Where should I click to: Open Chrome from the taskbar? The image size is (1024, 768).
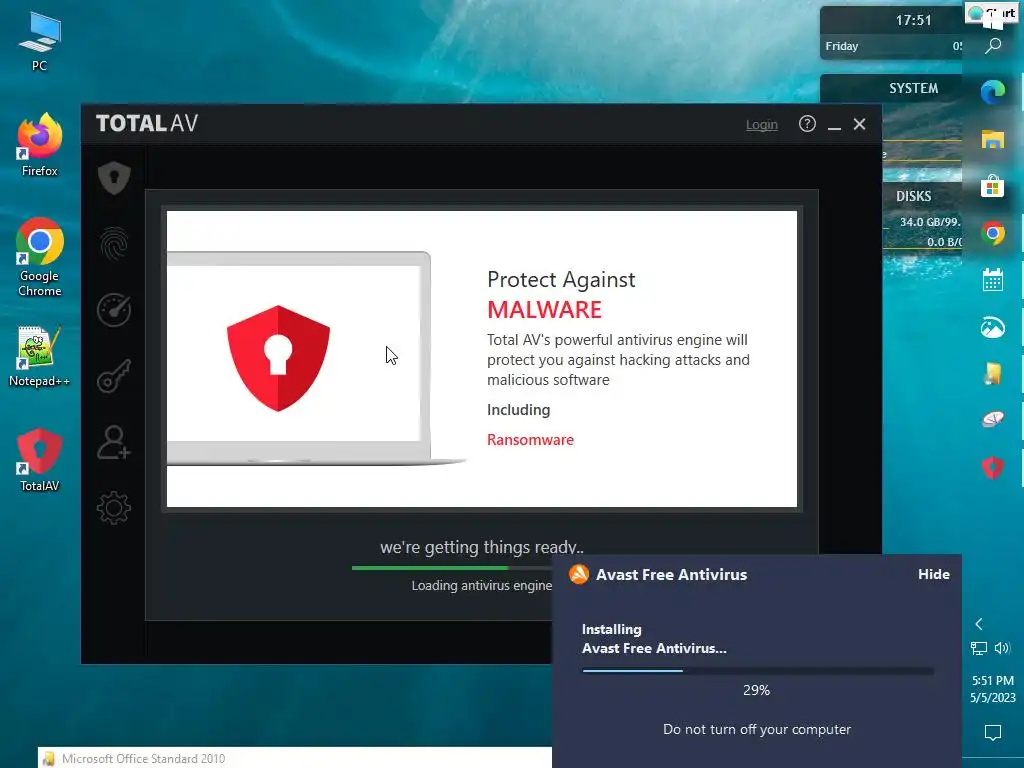click(993, 233)
